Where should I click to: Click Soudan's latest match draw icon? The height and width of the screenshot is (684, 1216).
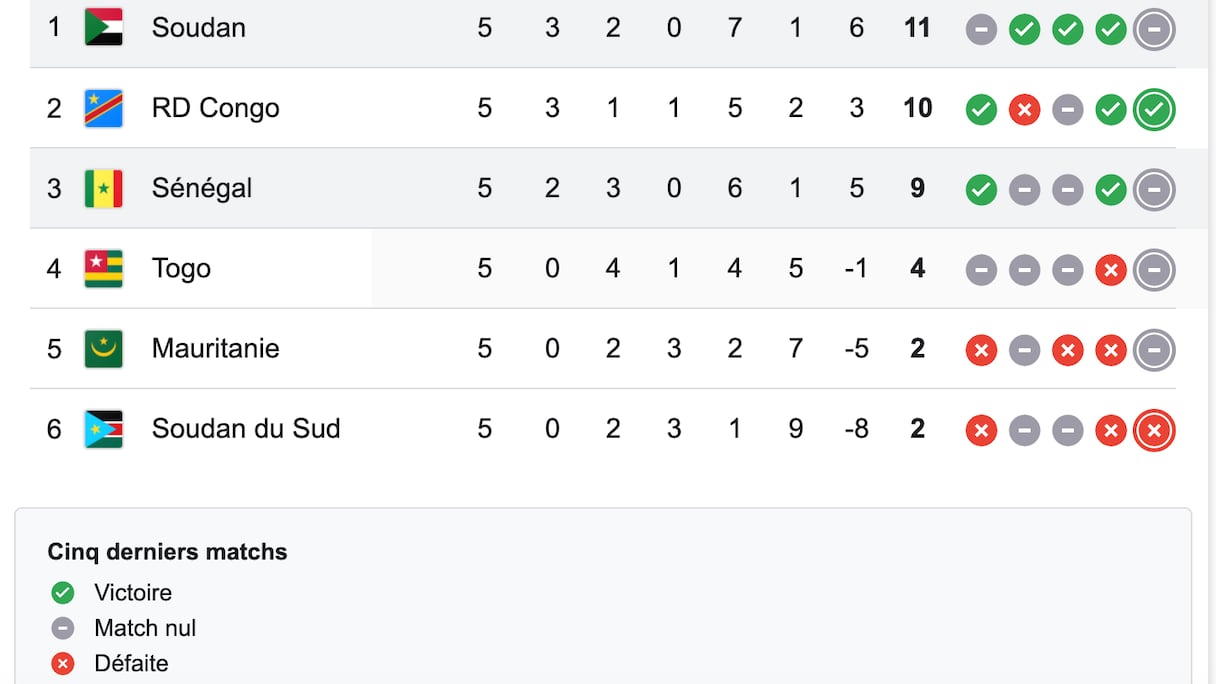click(x=1154, y=30)
